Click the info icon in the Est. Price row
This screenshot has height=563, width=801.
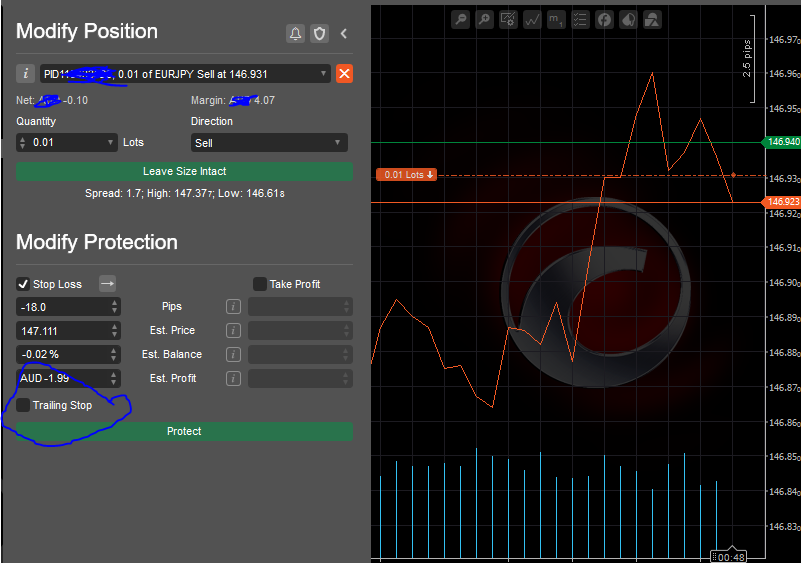pos(233,331)
